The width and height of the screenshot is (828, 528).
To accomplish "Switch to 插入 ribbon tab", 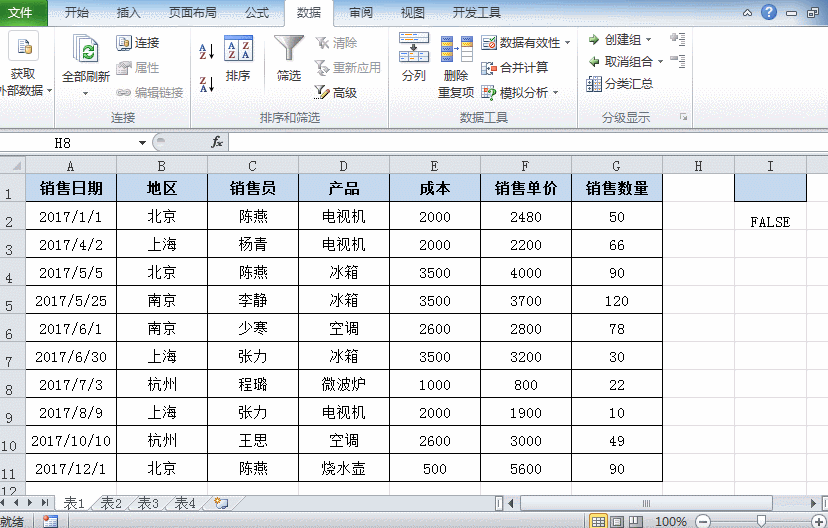I will click(x=128, y=13).
